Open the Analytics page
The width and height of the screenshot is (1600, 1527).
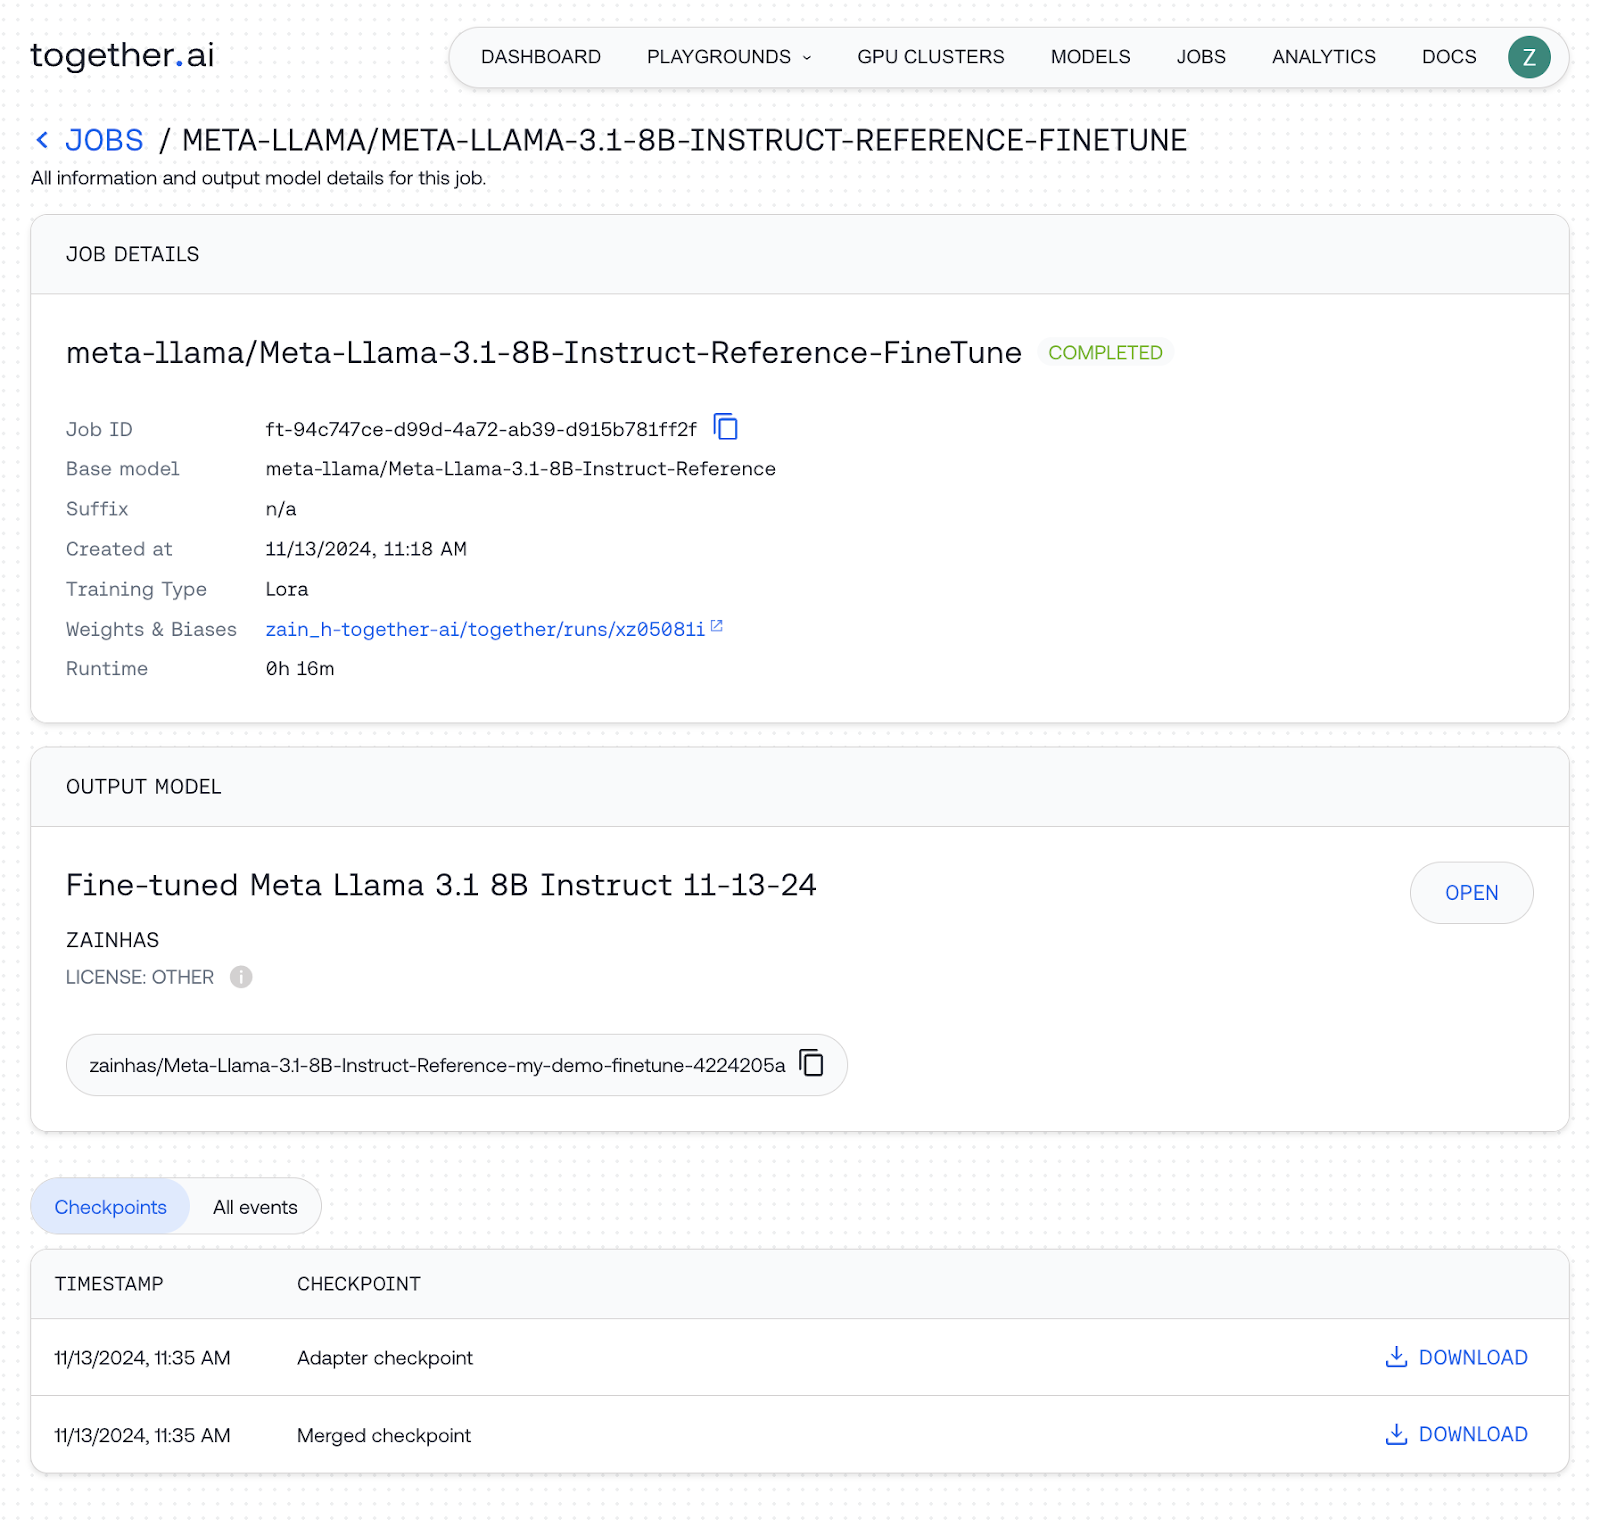tap(1324, 57)
